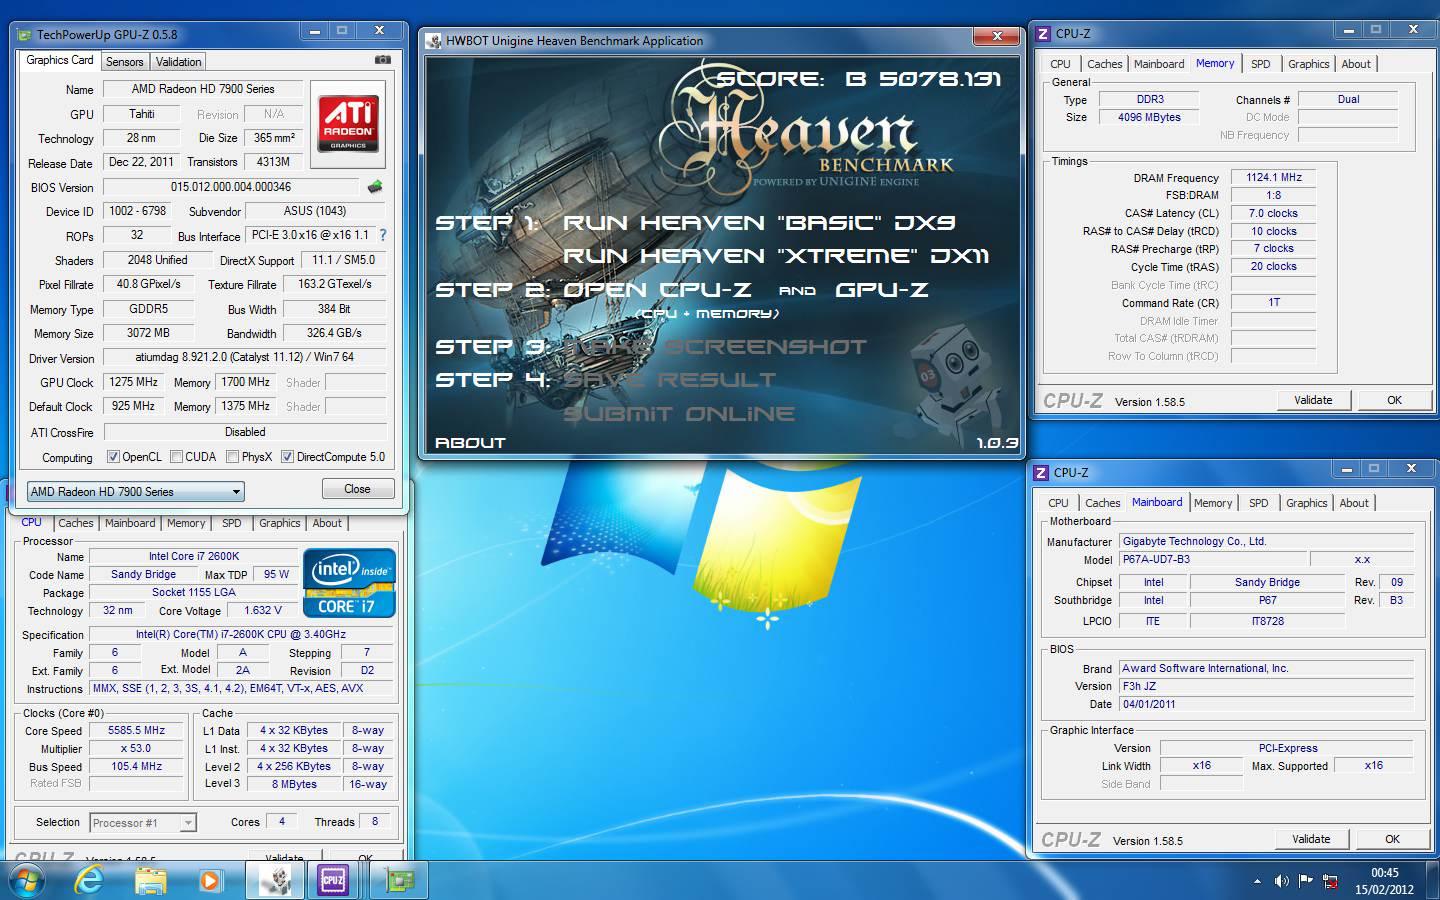Open Memory tab in bottom-left CPU-Z window
The image size is (1440, 900).
(186, 523)
